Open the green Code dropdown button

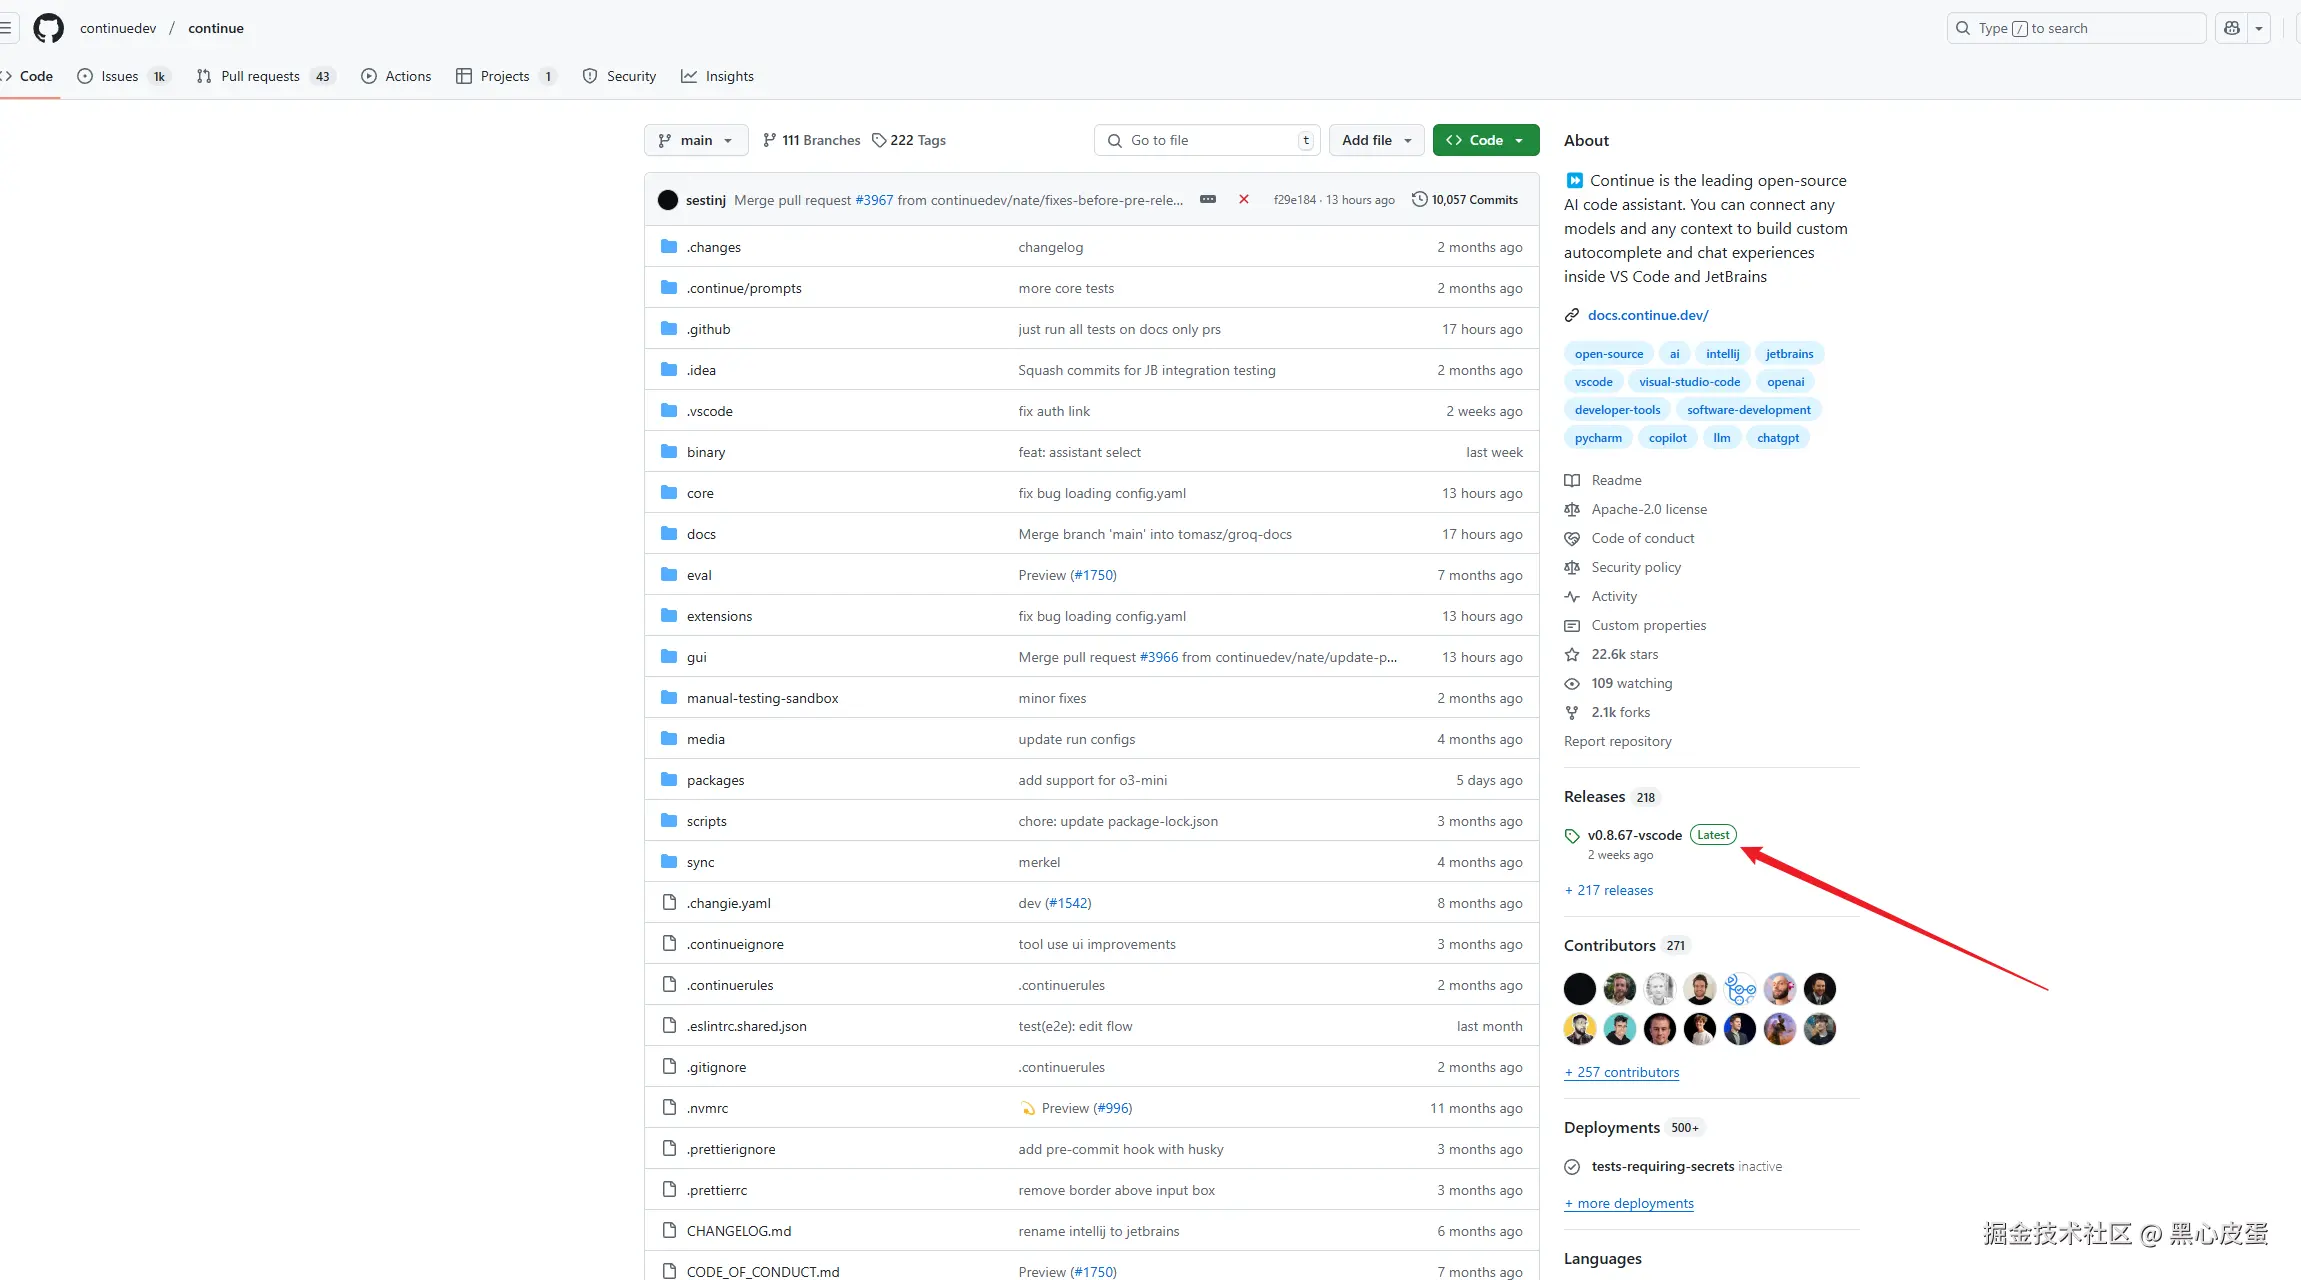[x=1485, y=140]
